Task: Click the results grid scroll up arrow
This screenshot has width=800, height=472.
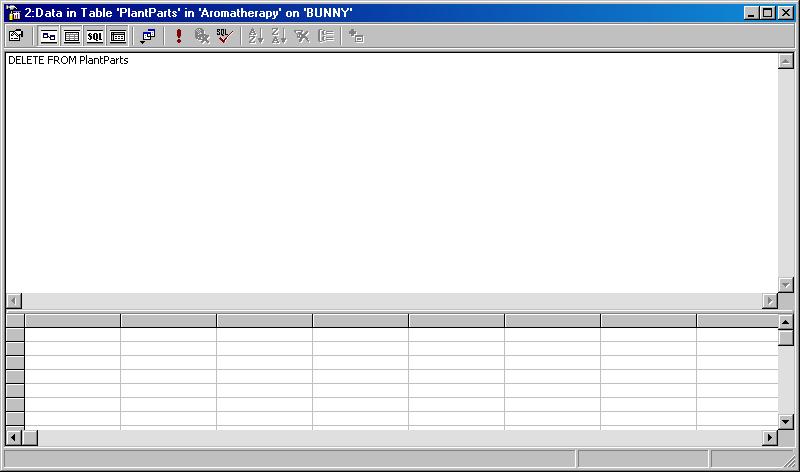Action: (786, 322)
